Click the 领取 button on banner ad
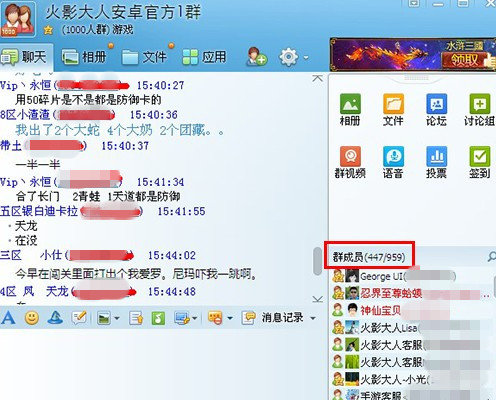 [465, 60]
